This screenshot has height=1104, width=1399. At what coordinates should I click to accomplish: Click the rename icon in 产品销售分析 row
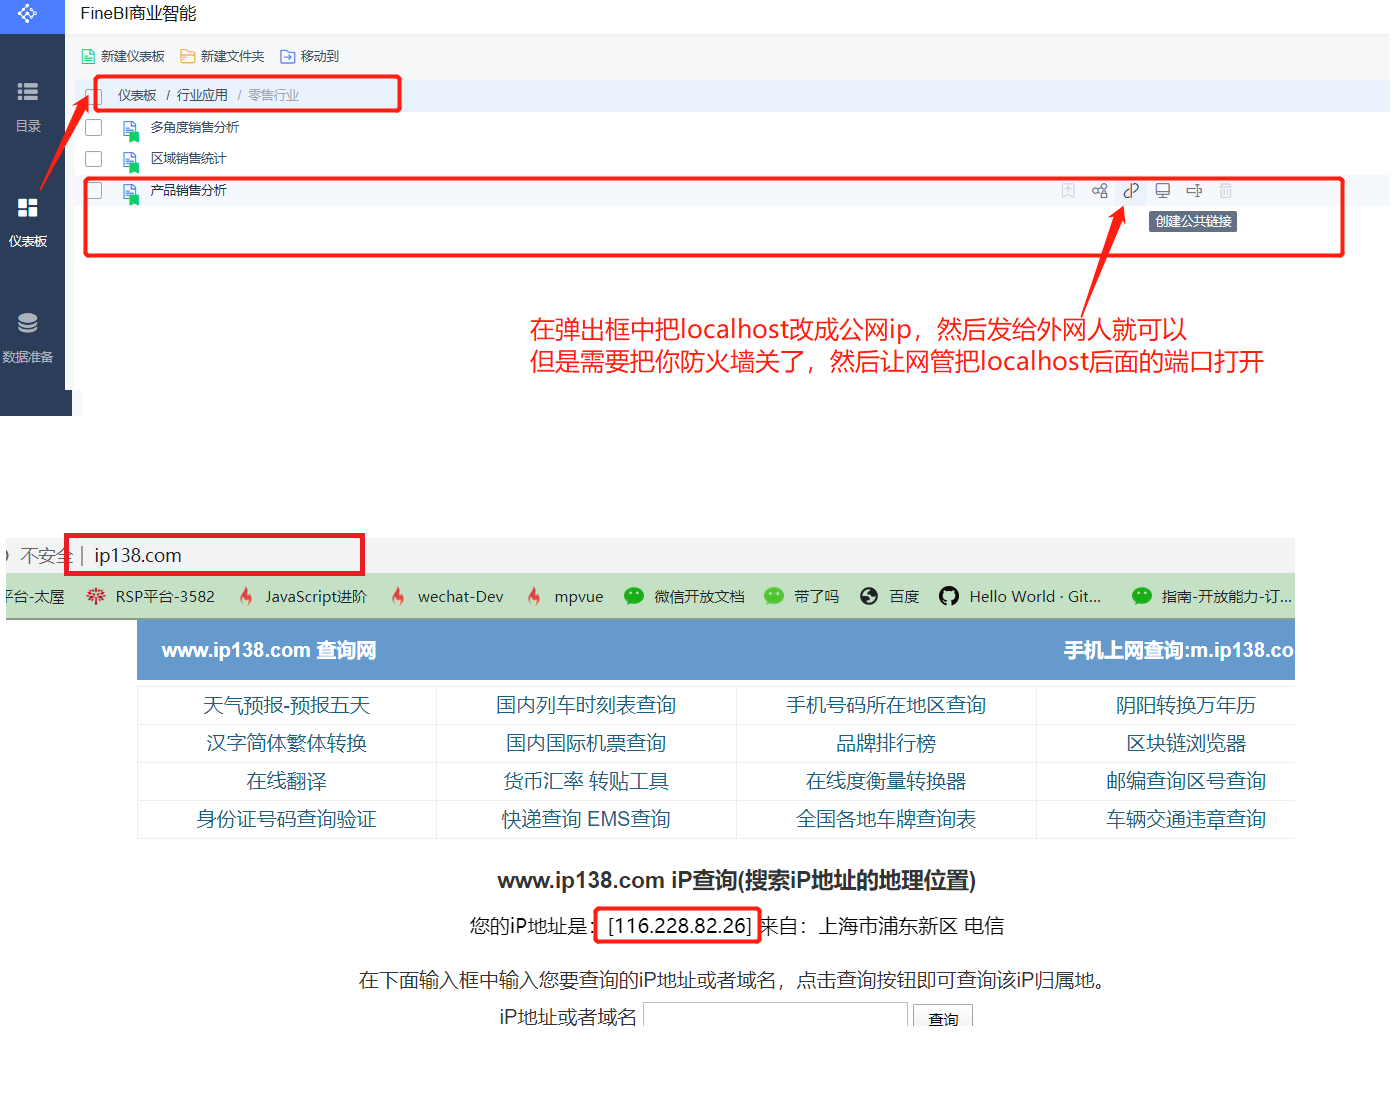click(x=1194, y=190)
